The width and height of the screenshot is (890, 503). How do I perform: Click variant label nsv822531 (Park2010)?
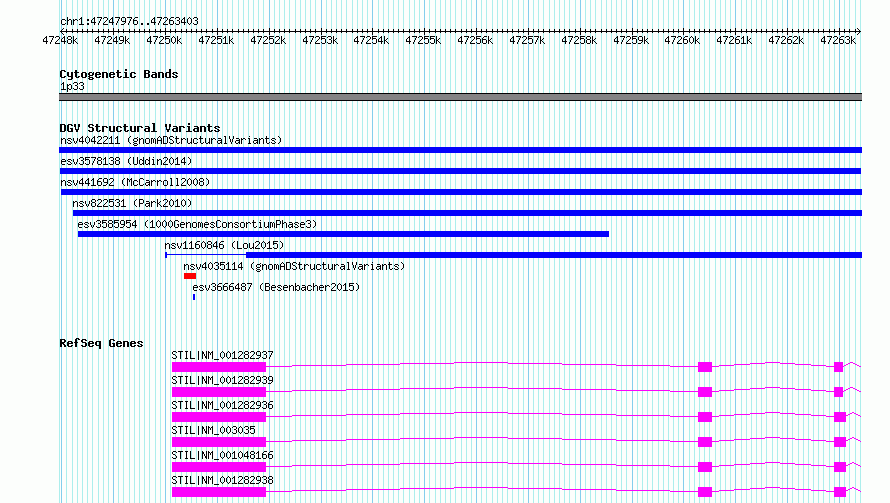(x=132, y=203)
